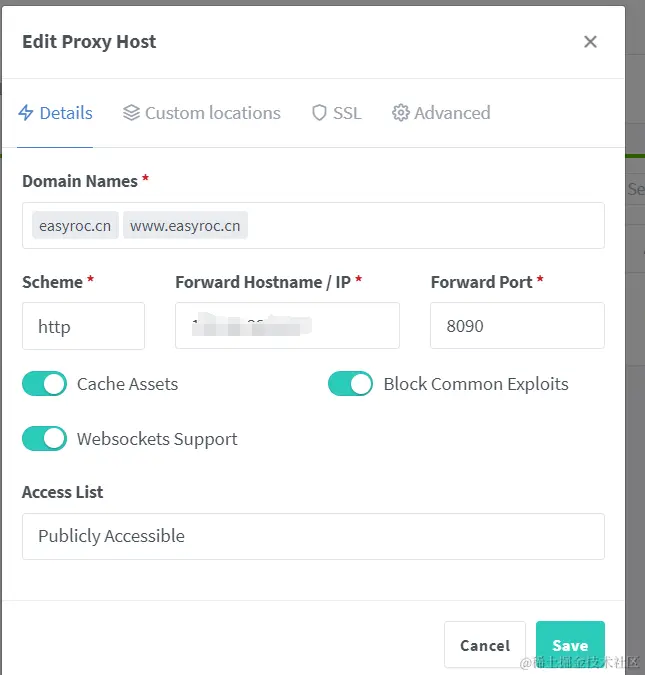The image size is (645, 675).
Task: Open the SSL tab
Action: (346, 113)
